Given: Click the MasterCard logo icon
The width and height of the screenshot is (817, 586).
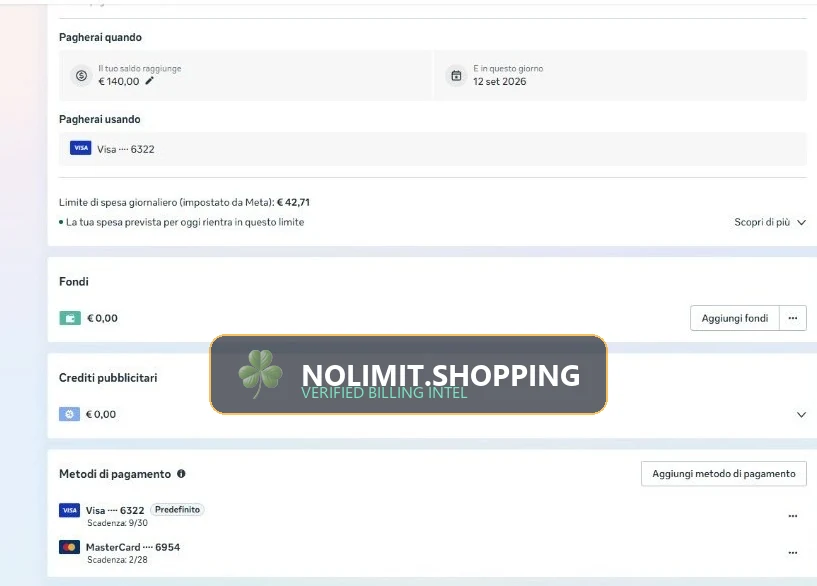Looking at the screenshot, I should tap(69, 547).
